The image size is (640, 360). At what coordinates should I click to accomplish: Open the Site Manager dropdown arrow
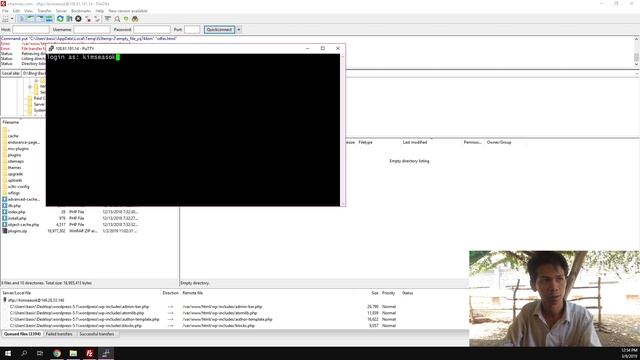point(12,19)
